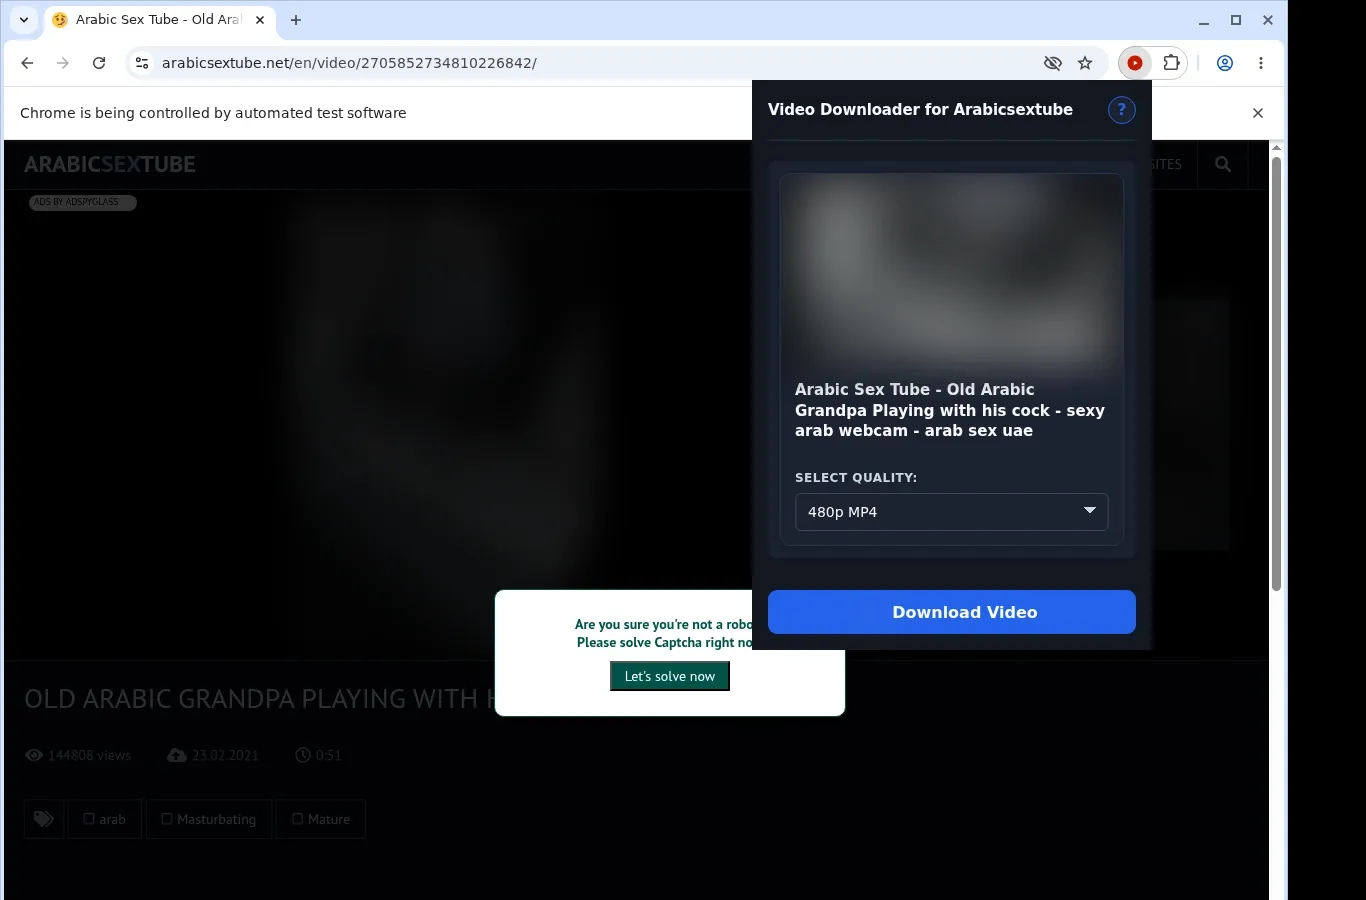Click the 0:51 duration text
Image resolution: width=1366 pixels, height=900 pixels.
(329, 755)
